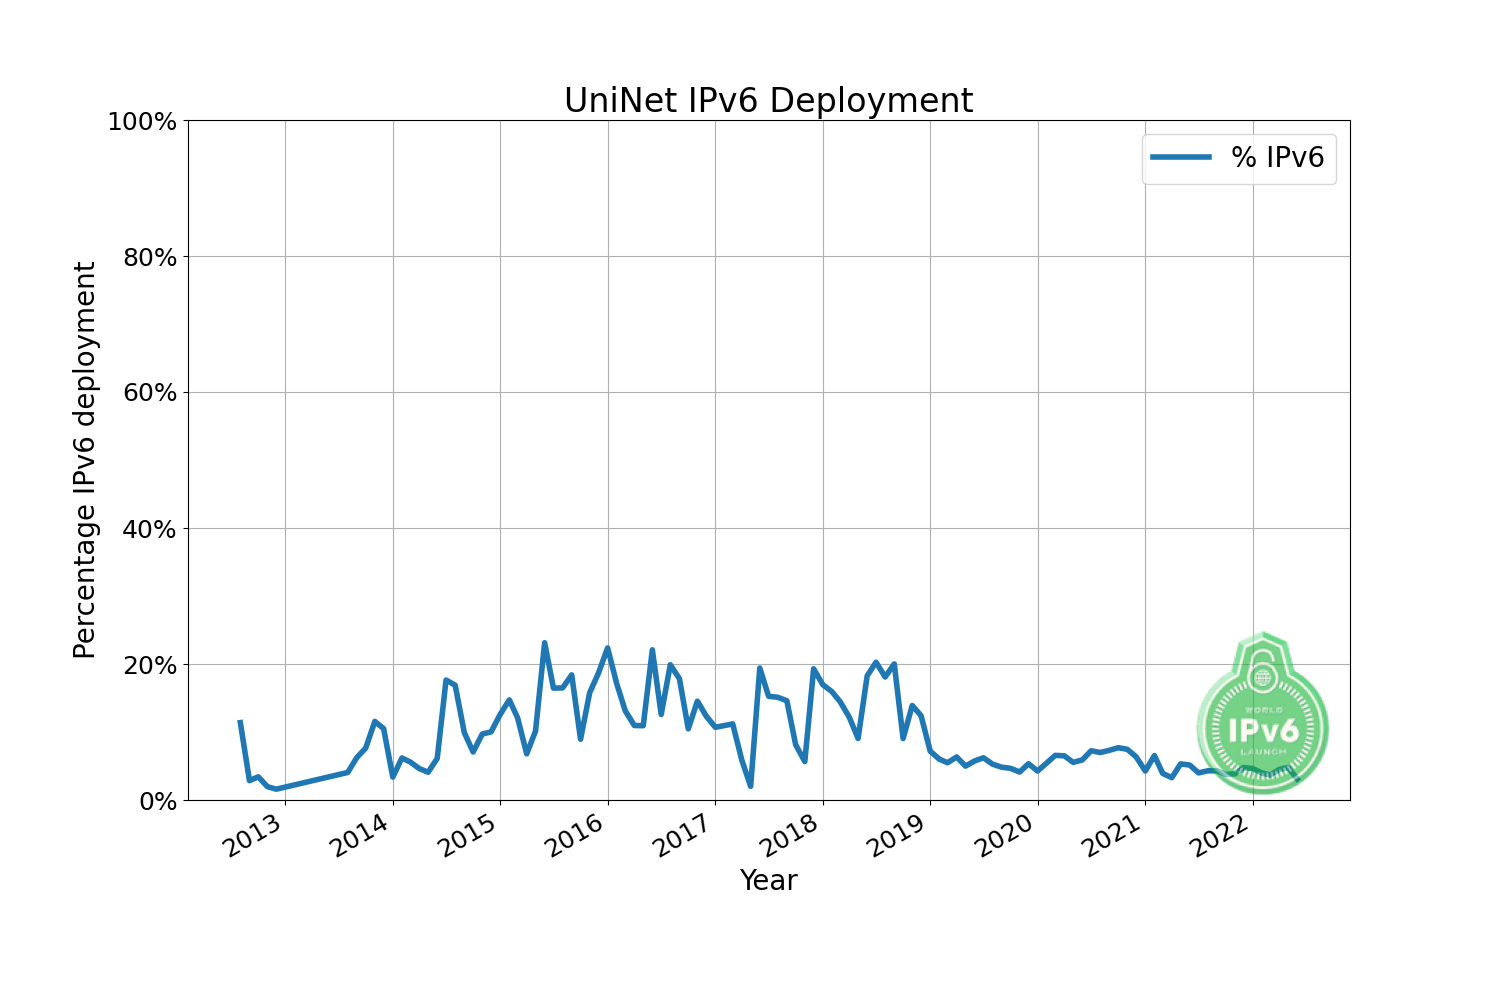Image resolution: width=1500 pixels, height=1000 pixels.
Task: Click the blue line sample in the legend
Action: coord(1180,157)
